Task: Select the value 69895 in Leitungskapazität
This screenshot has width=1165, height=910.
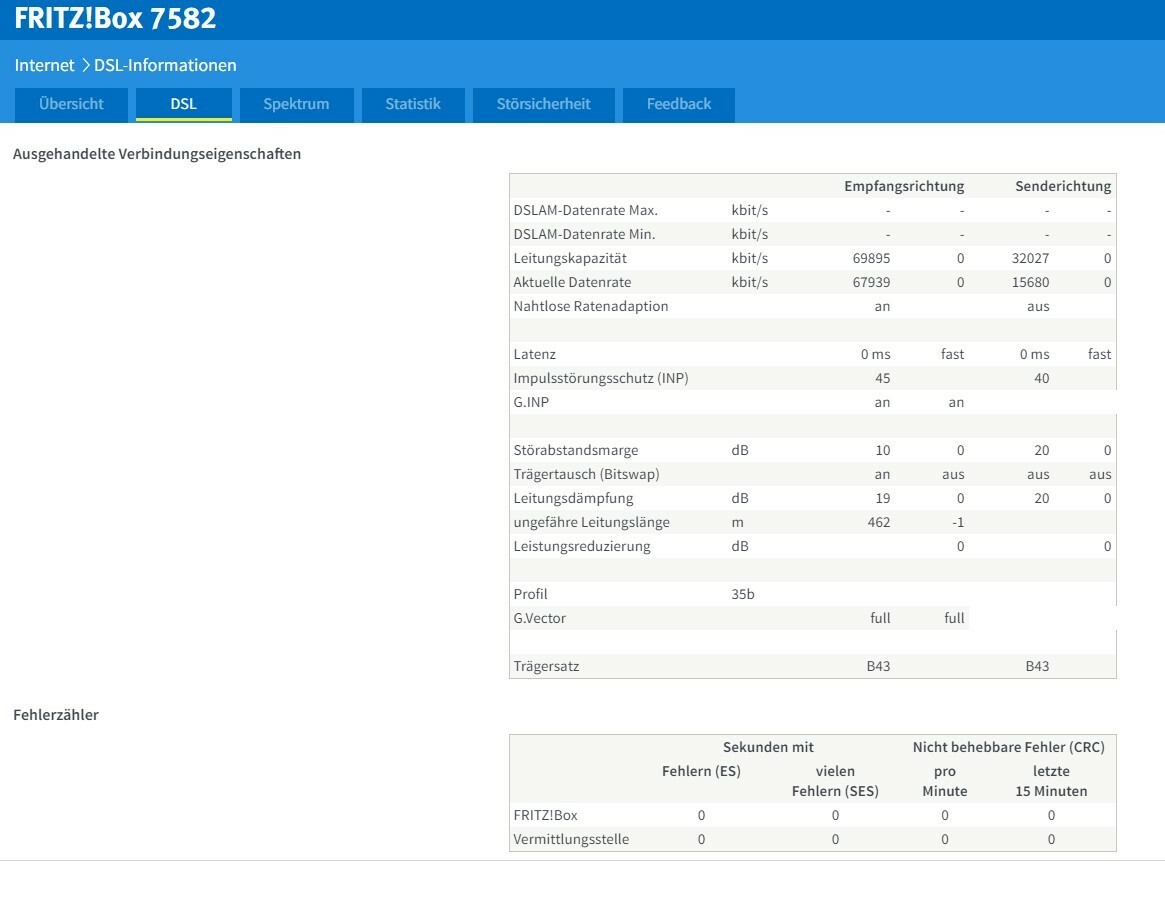Action: 872,259
